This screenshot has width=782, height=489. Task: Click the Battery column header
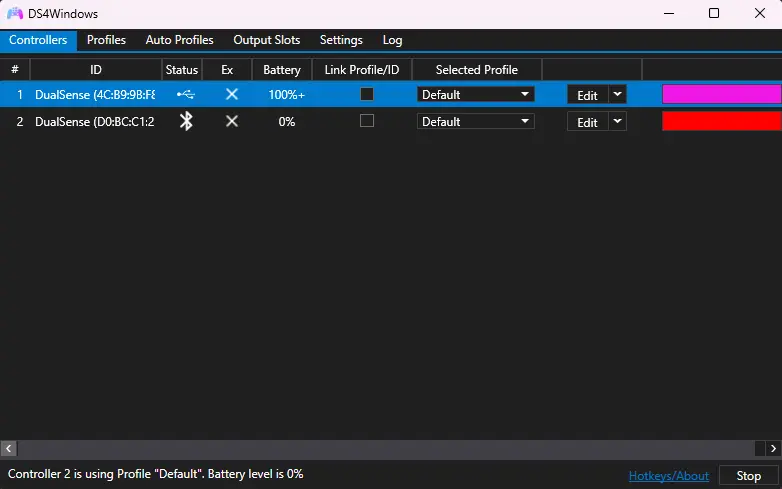click(282, 69)
